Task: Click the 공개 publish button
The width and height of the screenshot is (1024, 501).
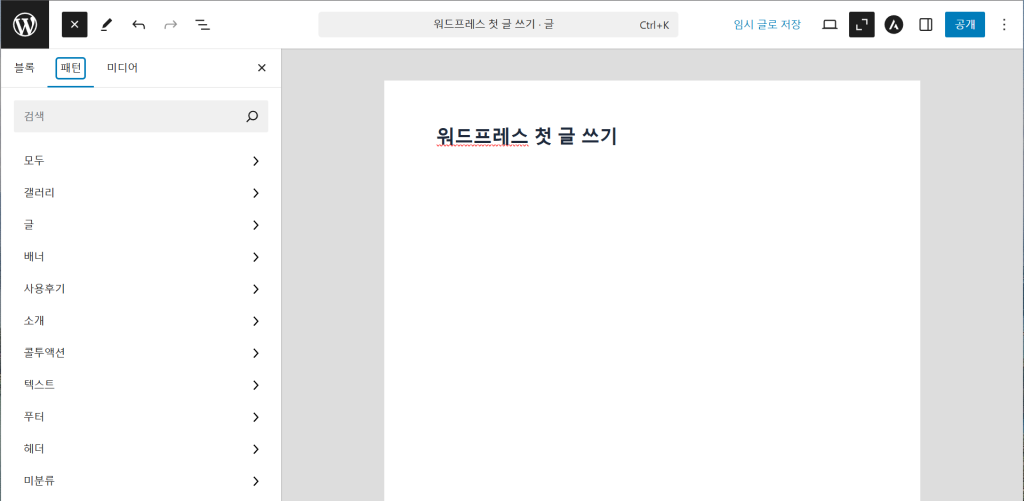Action: (965, 25)
